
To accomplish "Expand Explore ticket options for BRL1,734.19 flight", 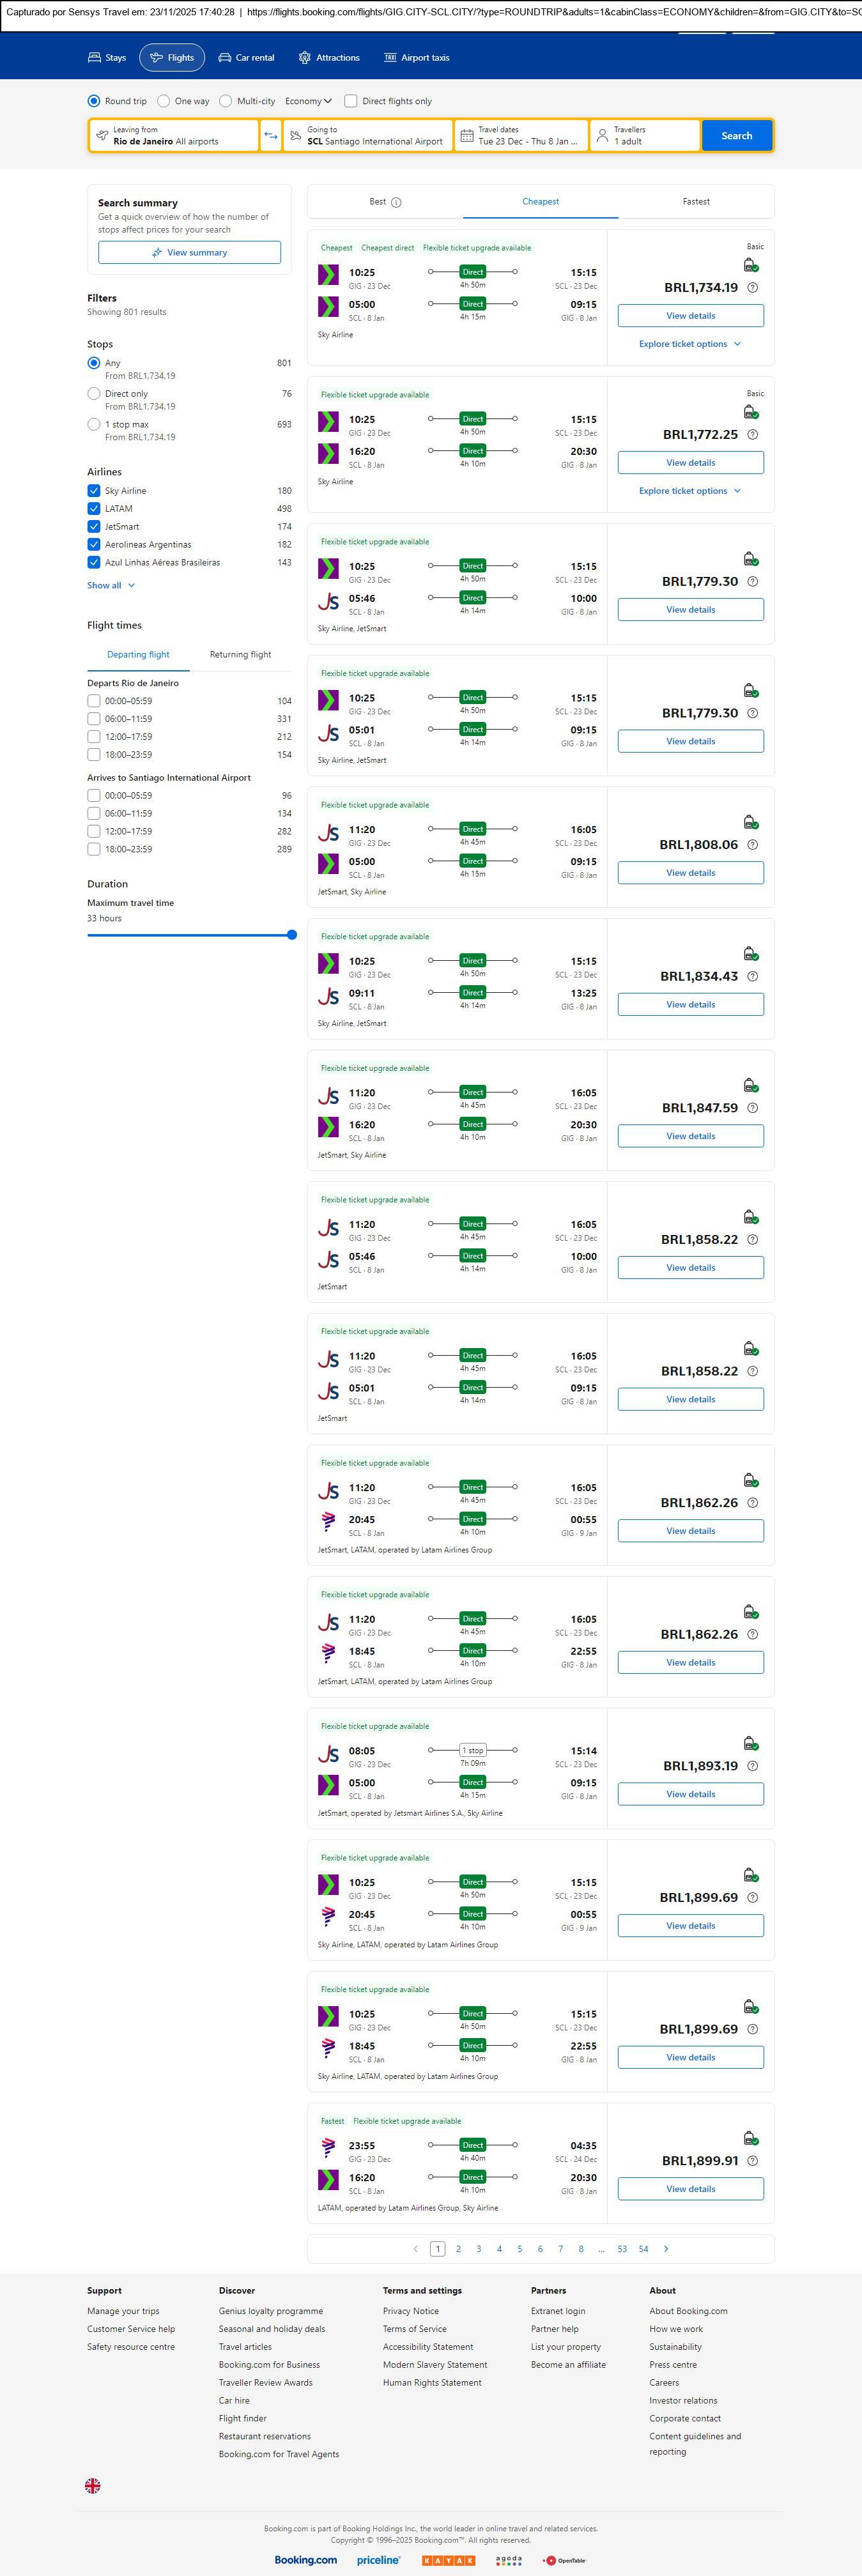I will pos(690,344).
